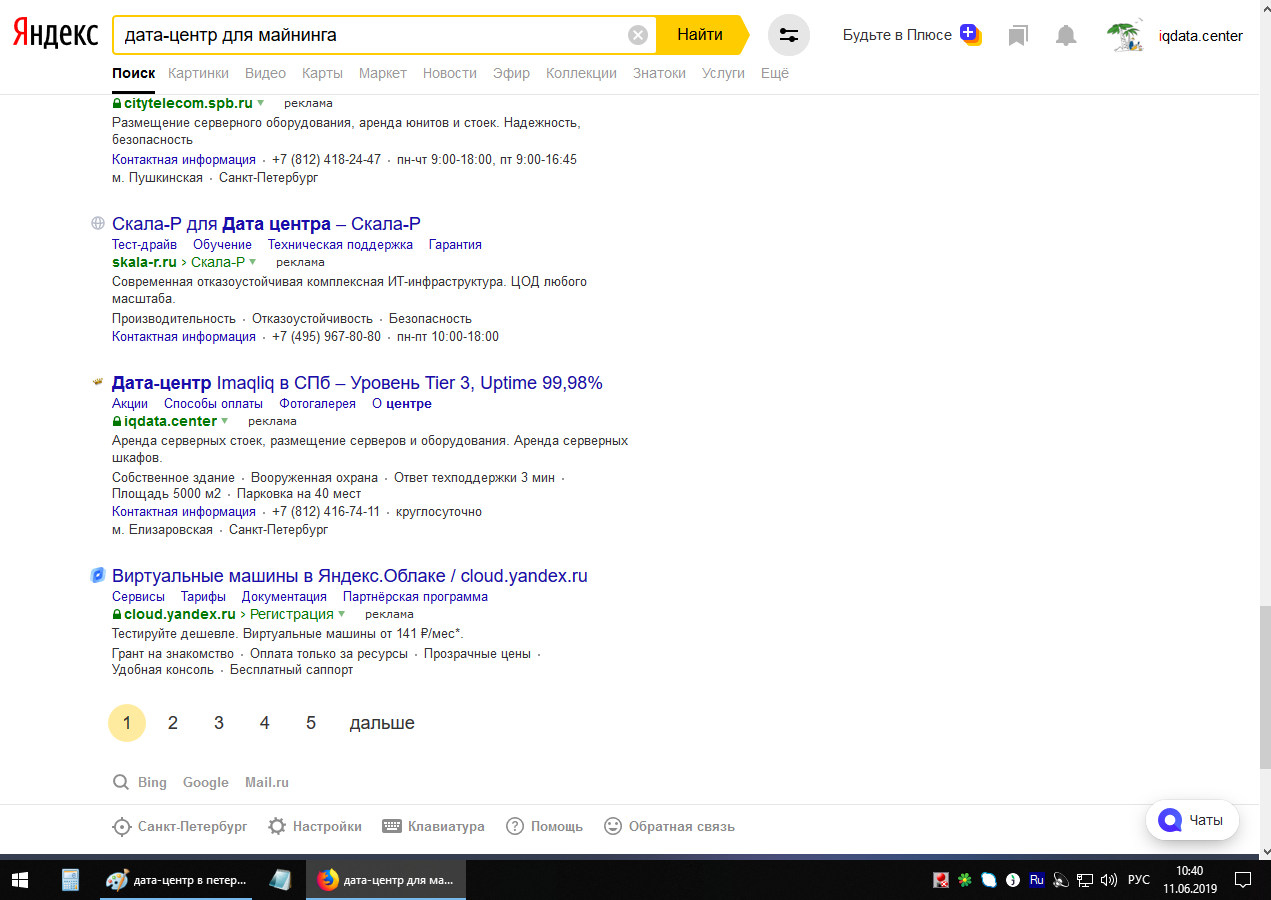Go to results page 2
Viewport: 1271px width, 900px height.
click(x=173, y=723)
